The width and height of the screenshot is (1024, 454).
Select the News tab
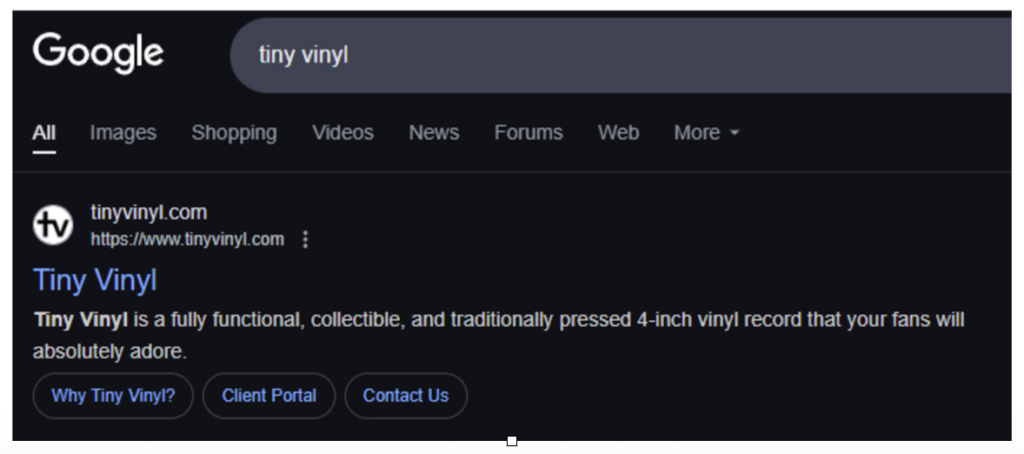coord(434,133)
